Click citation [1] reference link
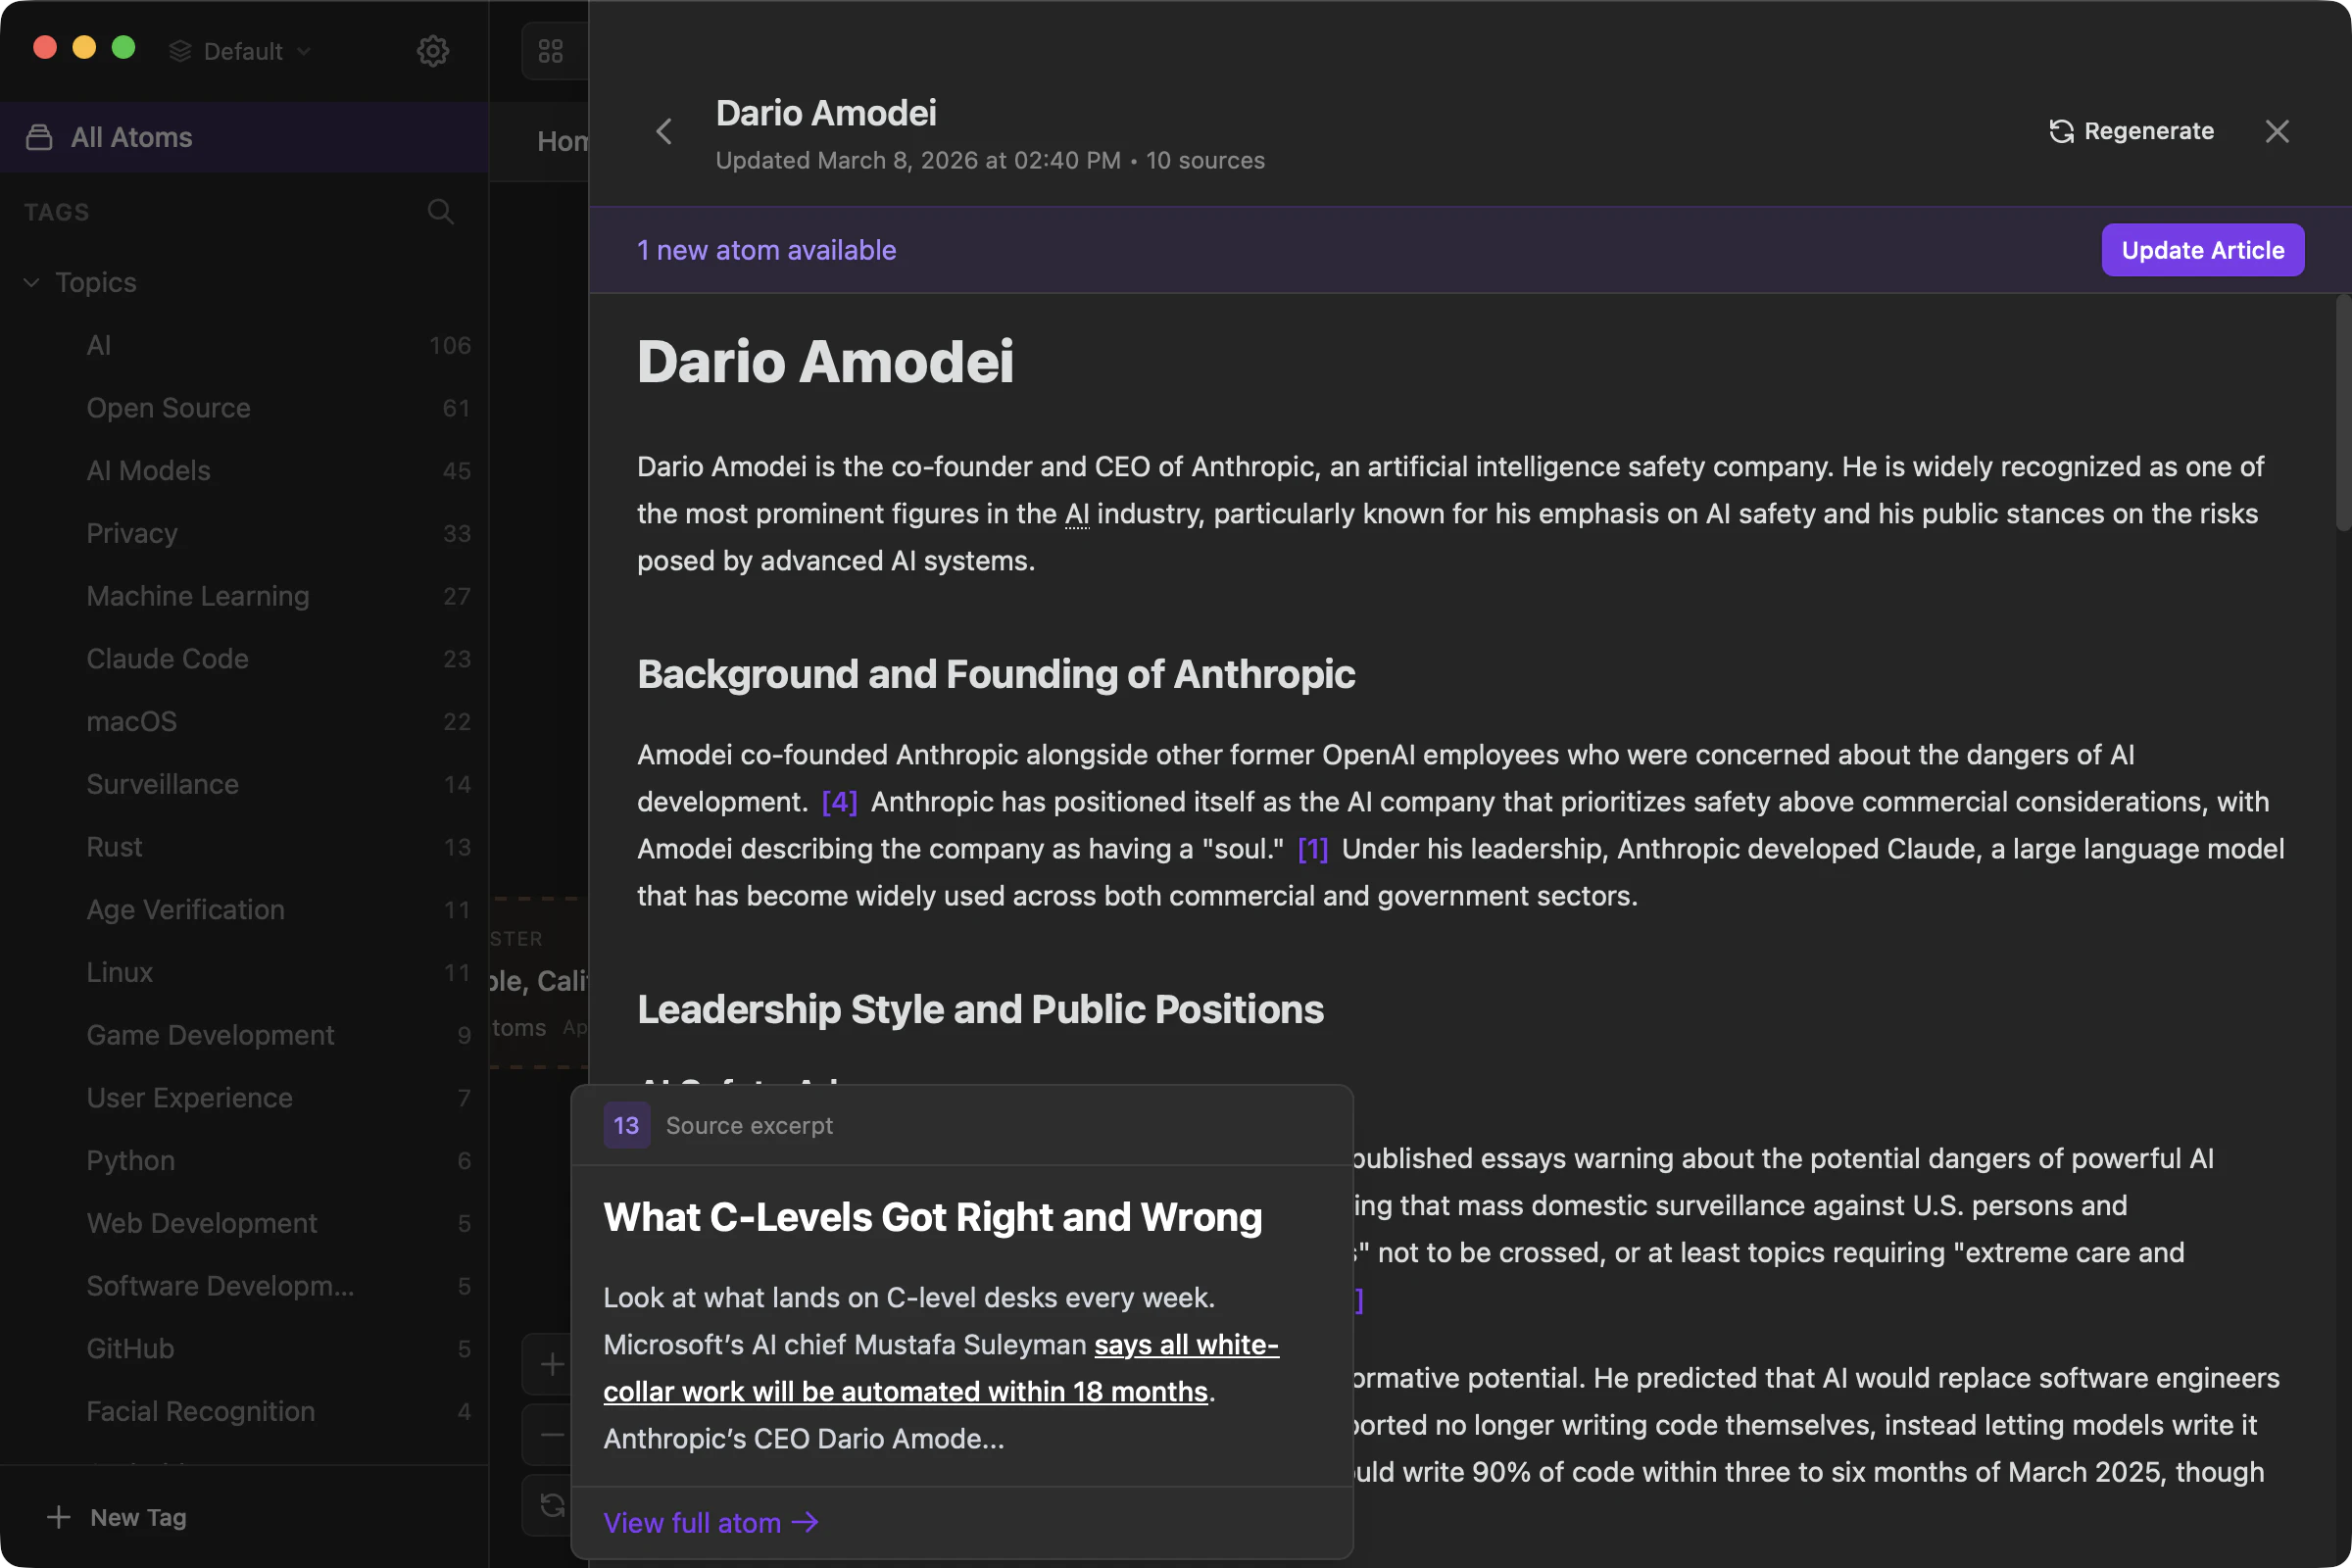 click(x=1312, y=849)
